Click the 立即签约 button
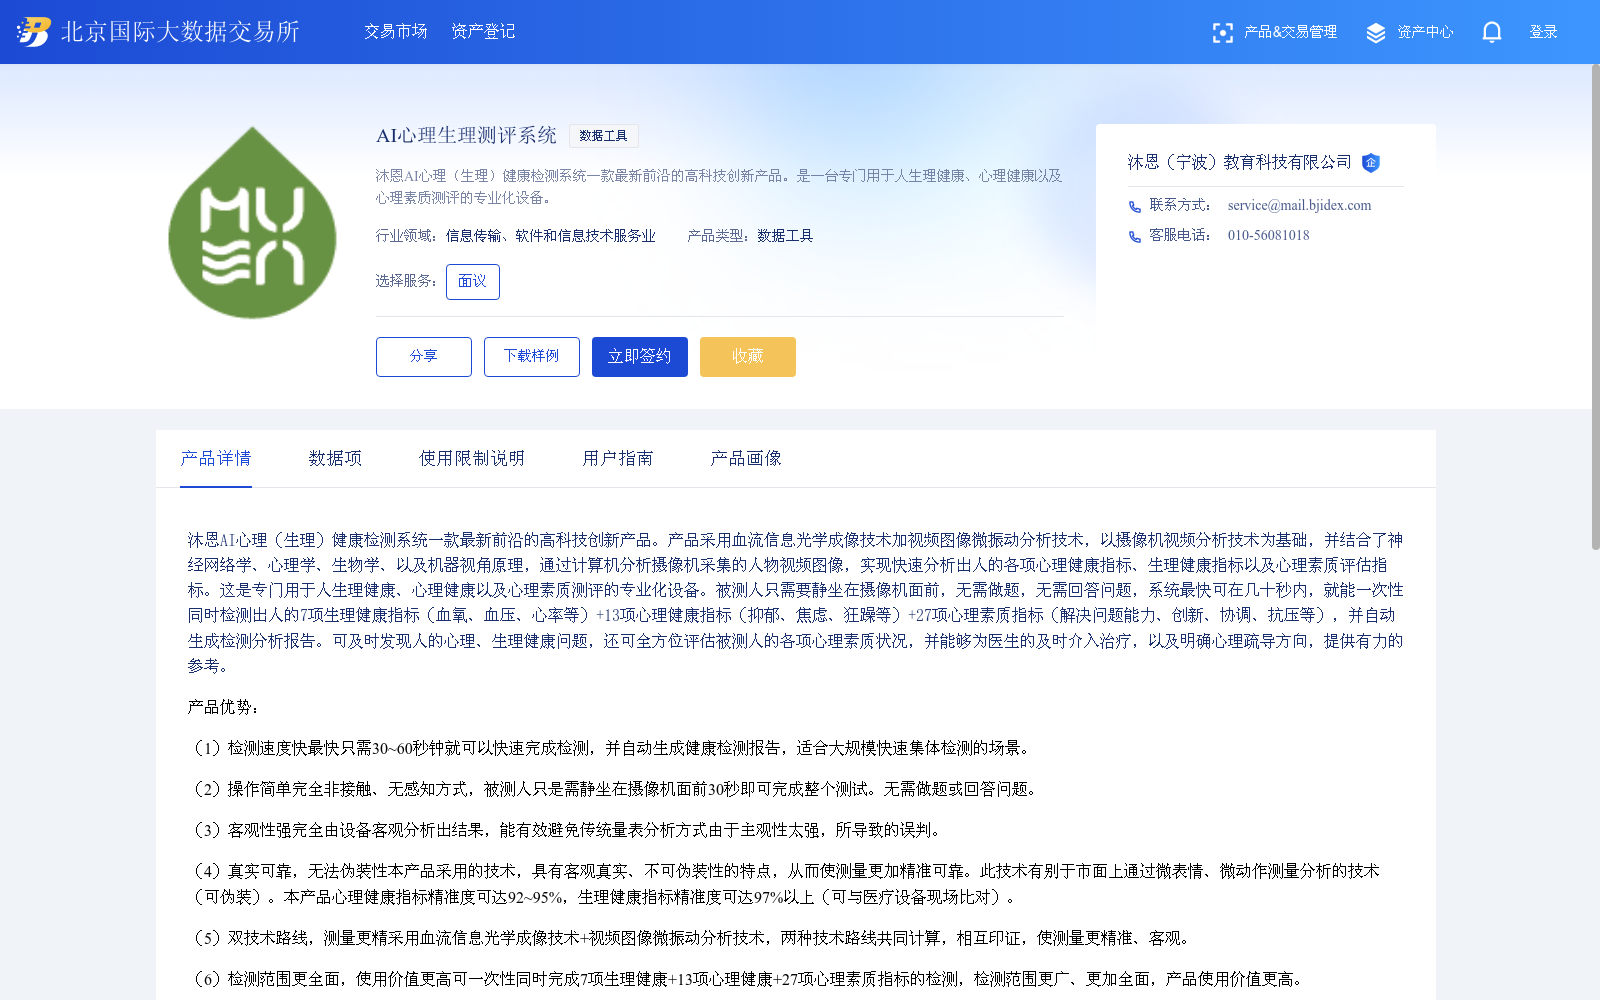Screen dimensions: 1600x1000 640,357
